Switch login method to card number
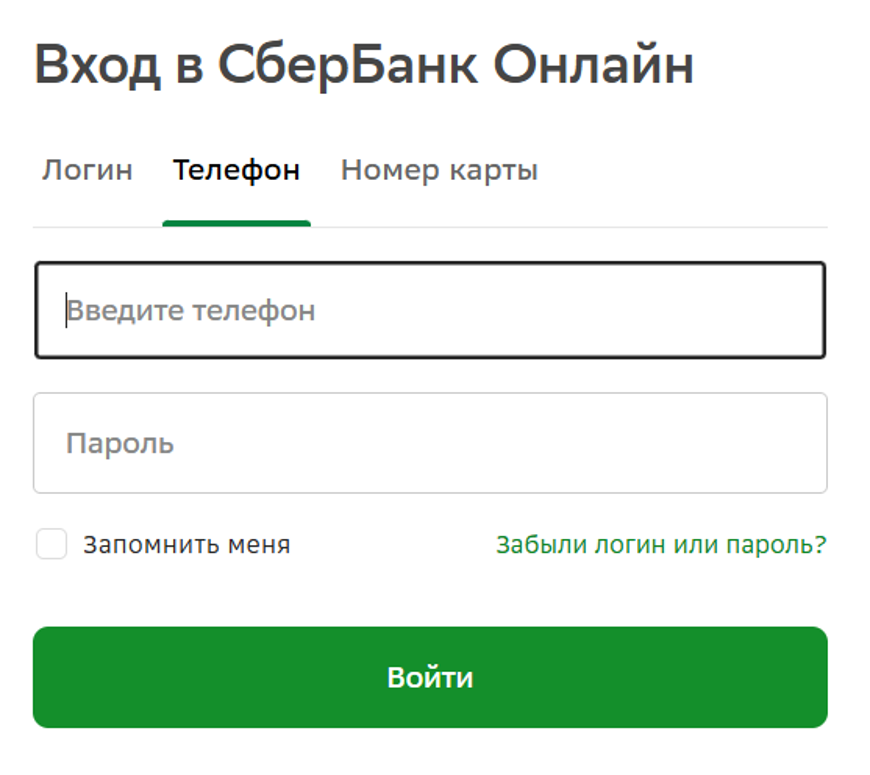This screenshot has width=870, height=775. [x=439, y=169]
